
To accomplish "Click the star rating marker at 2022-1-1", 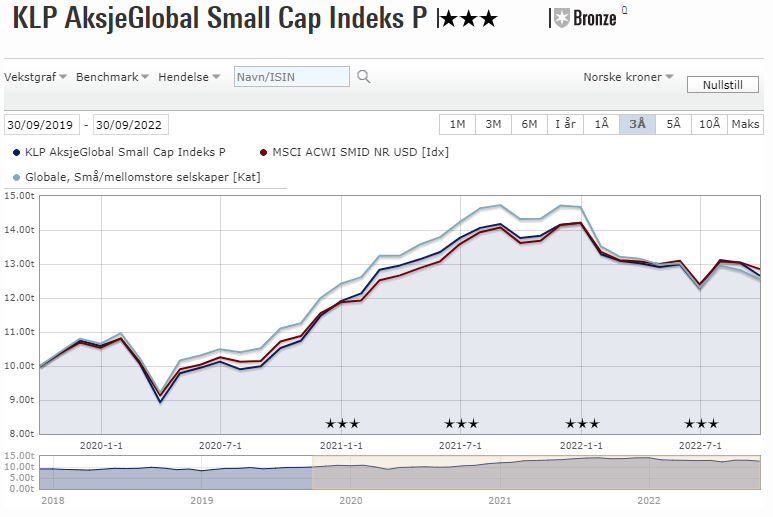I will coord(582,423).
